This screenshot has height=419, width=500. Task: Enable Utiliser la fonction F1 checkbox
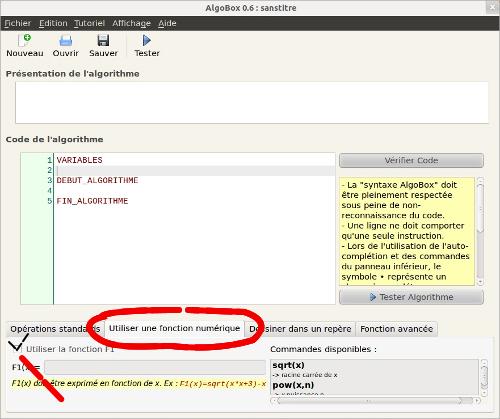pos(17,349)
